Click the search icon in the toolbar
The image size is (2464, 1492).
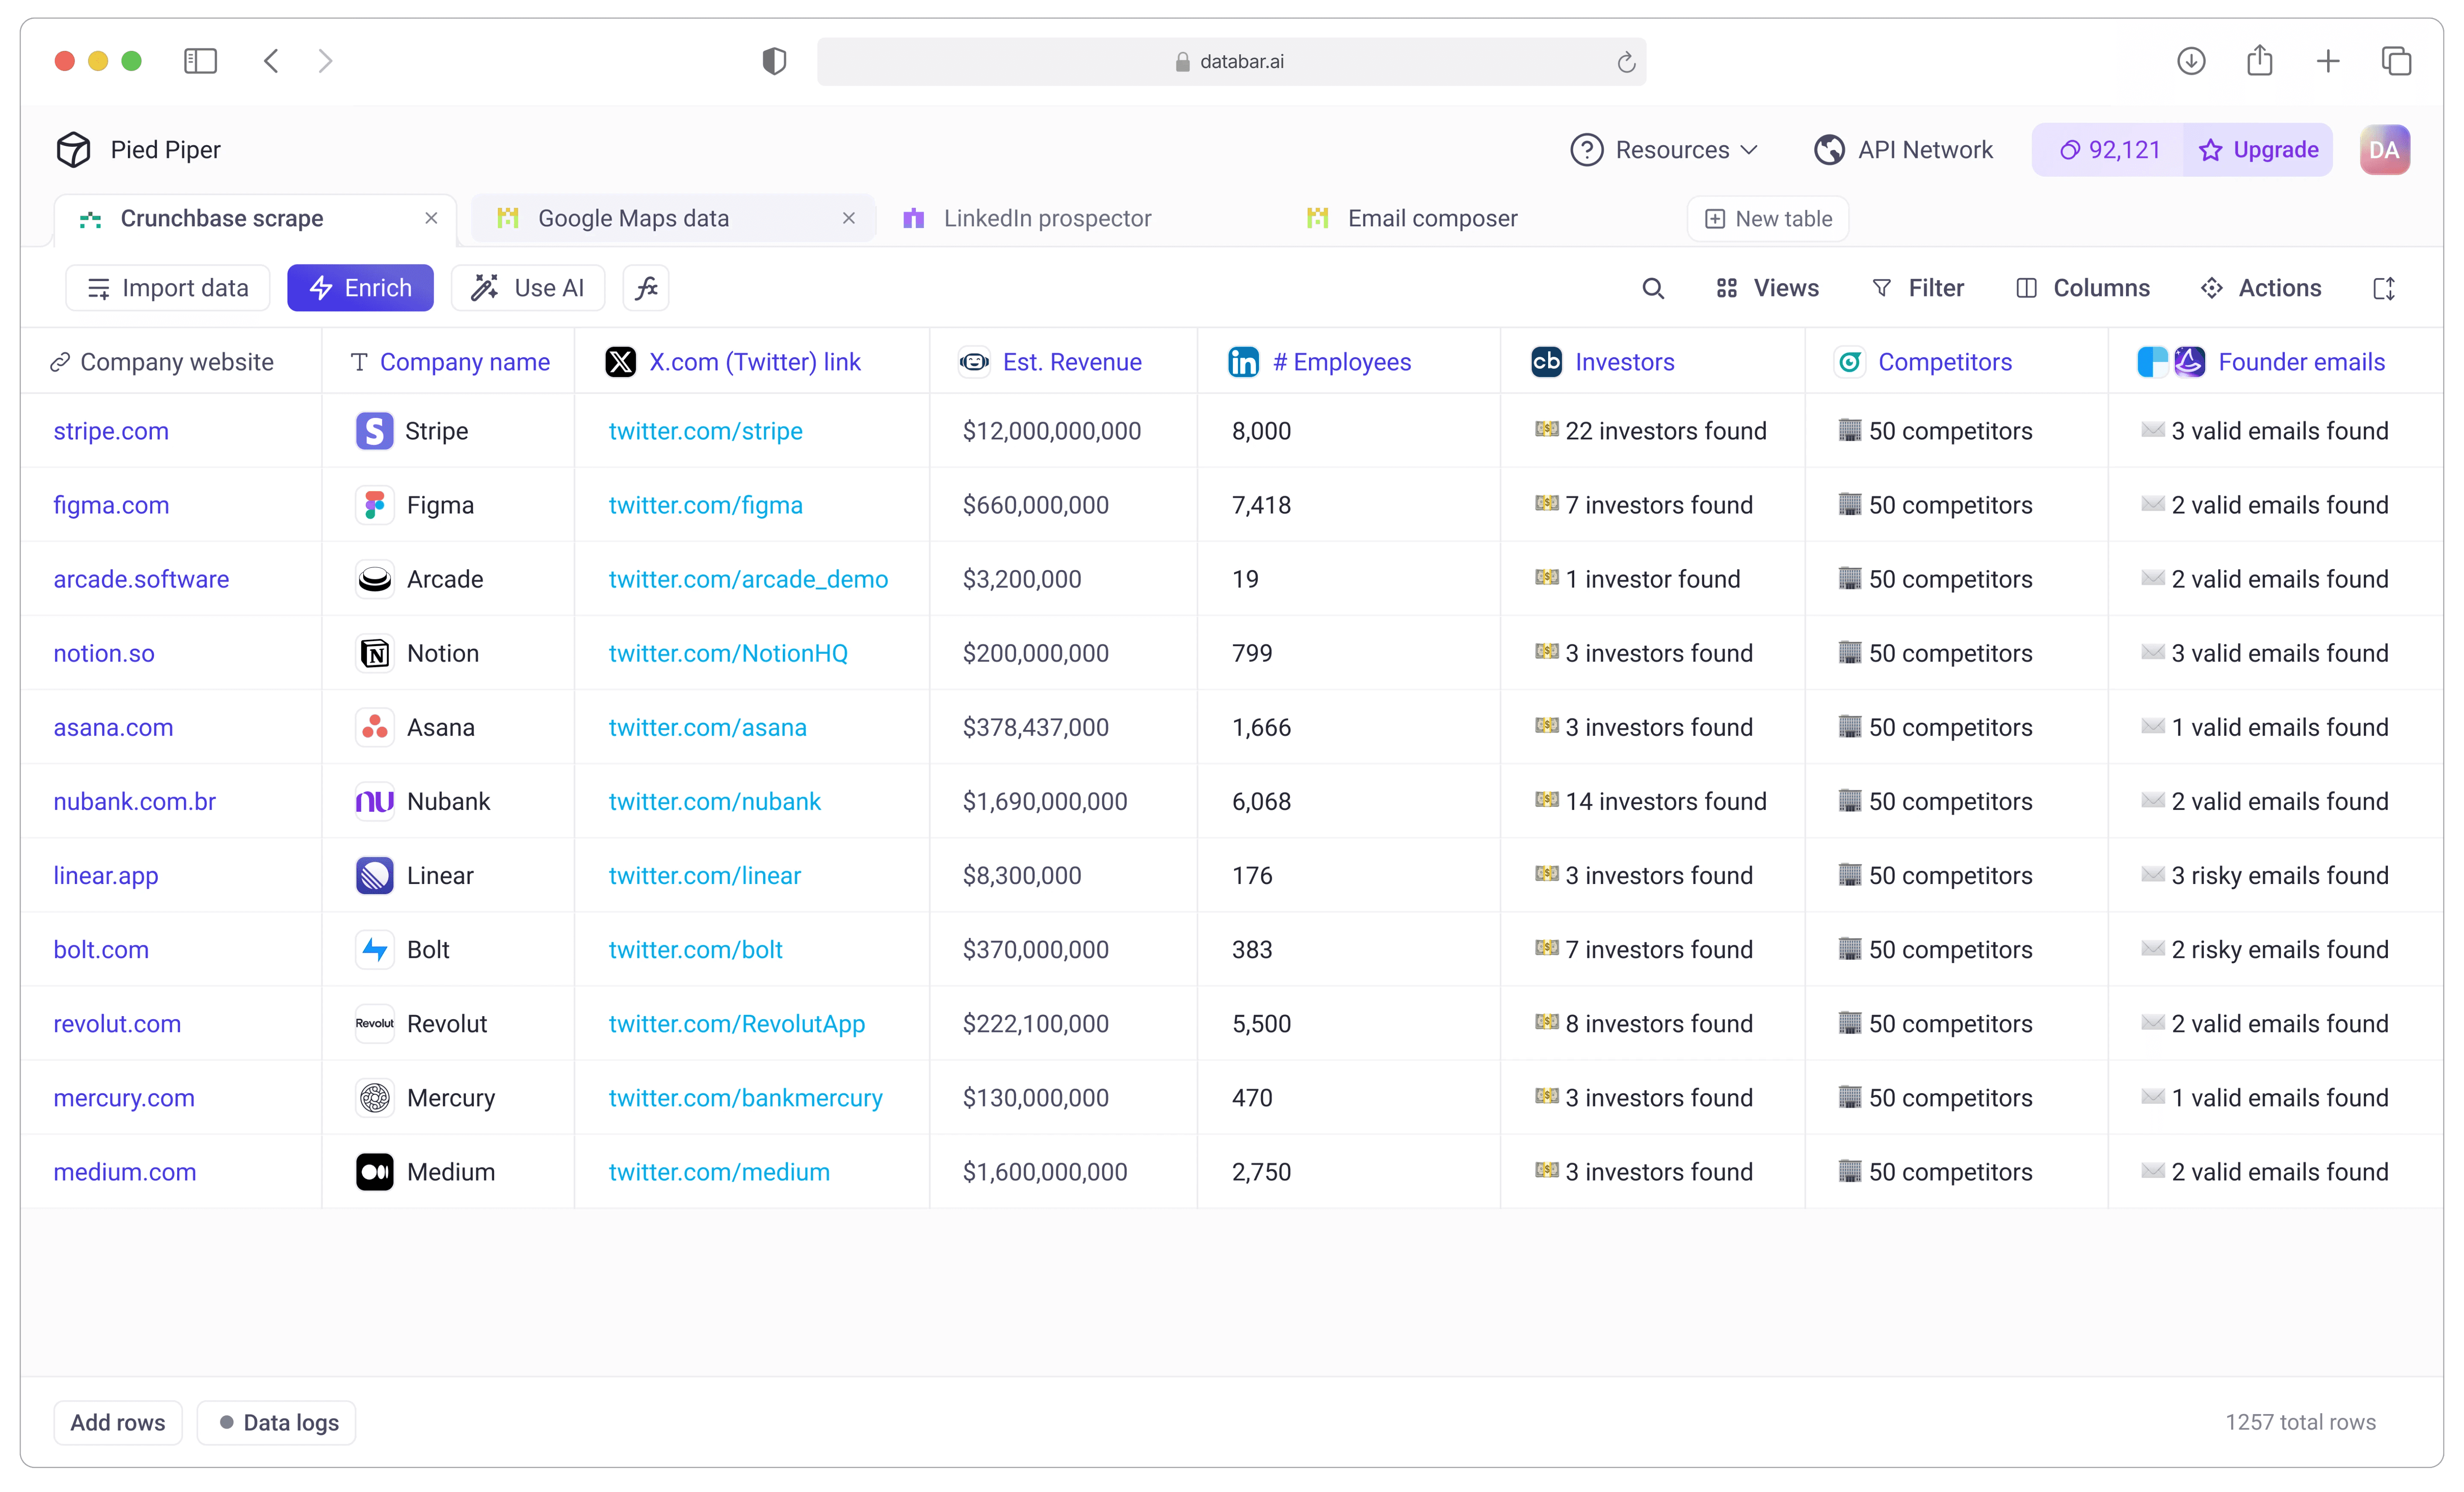point(1653,288)
